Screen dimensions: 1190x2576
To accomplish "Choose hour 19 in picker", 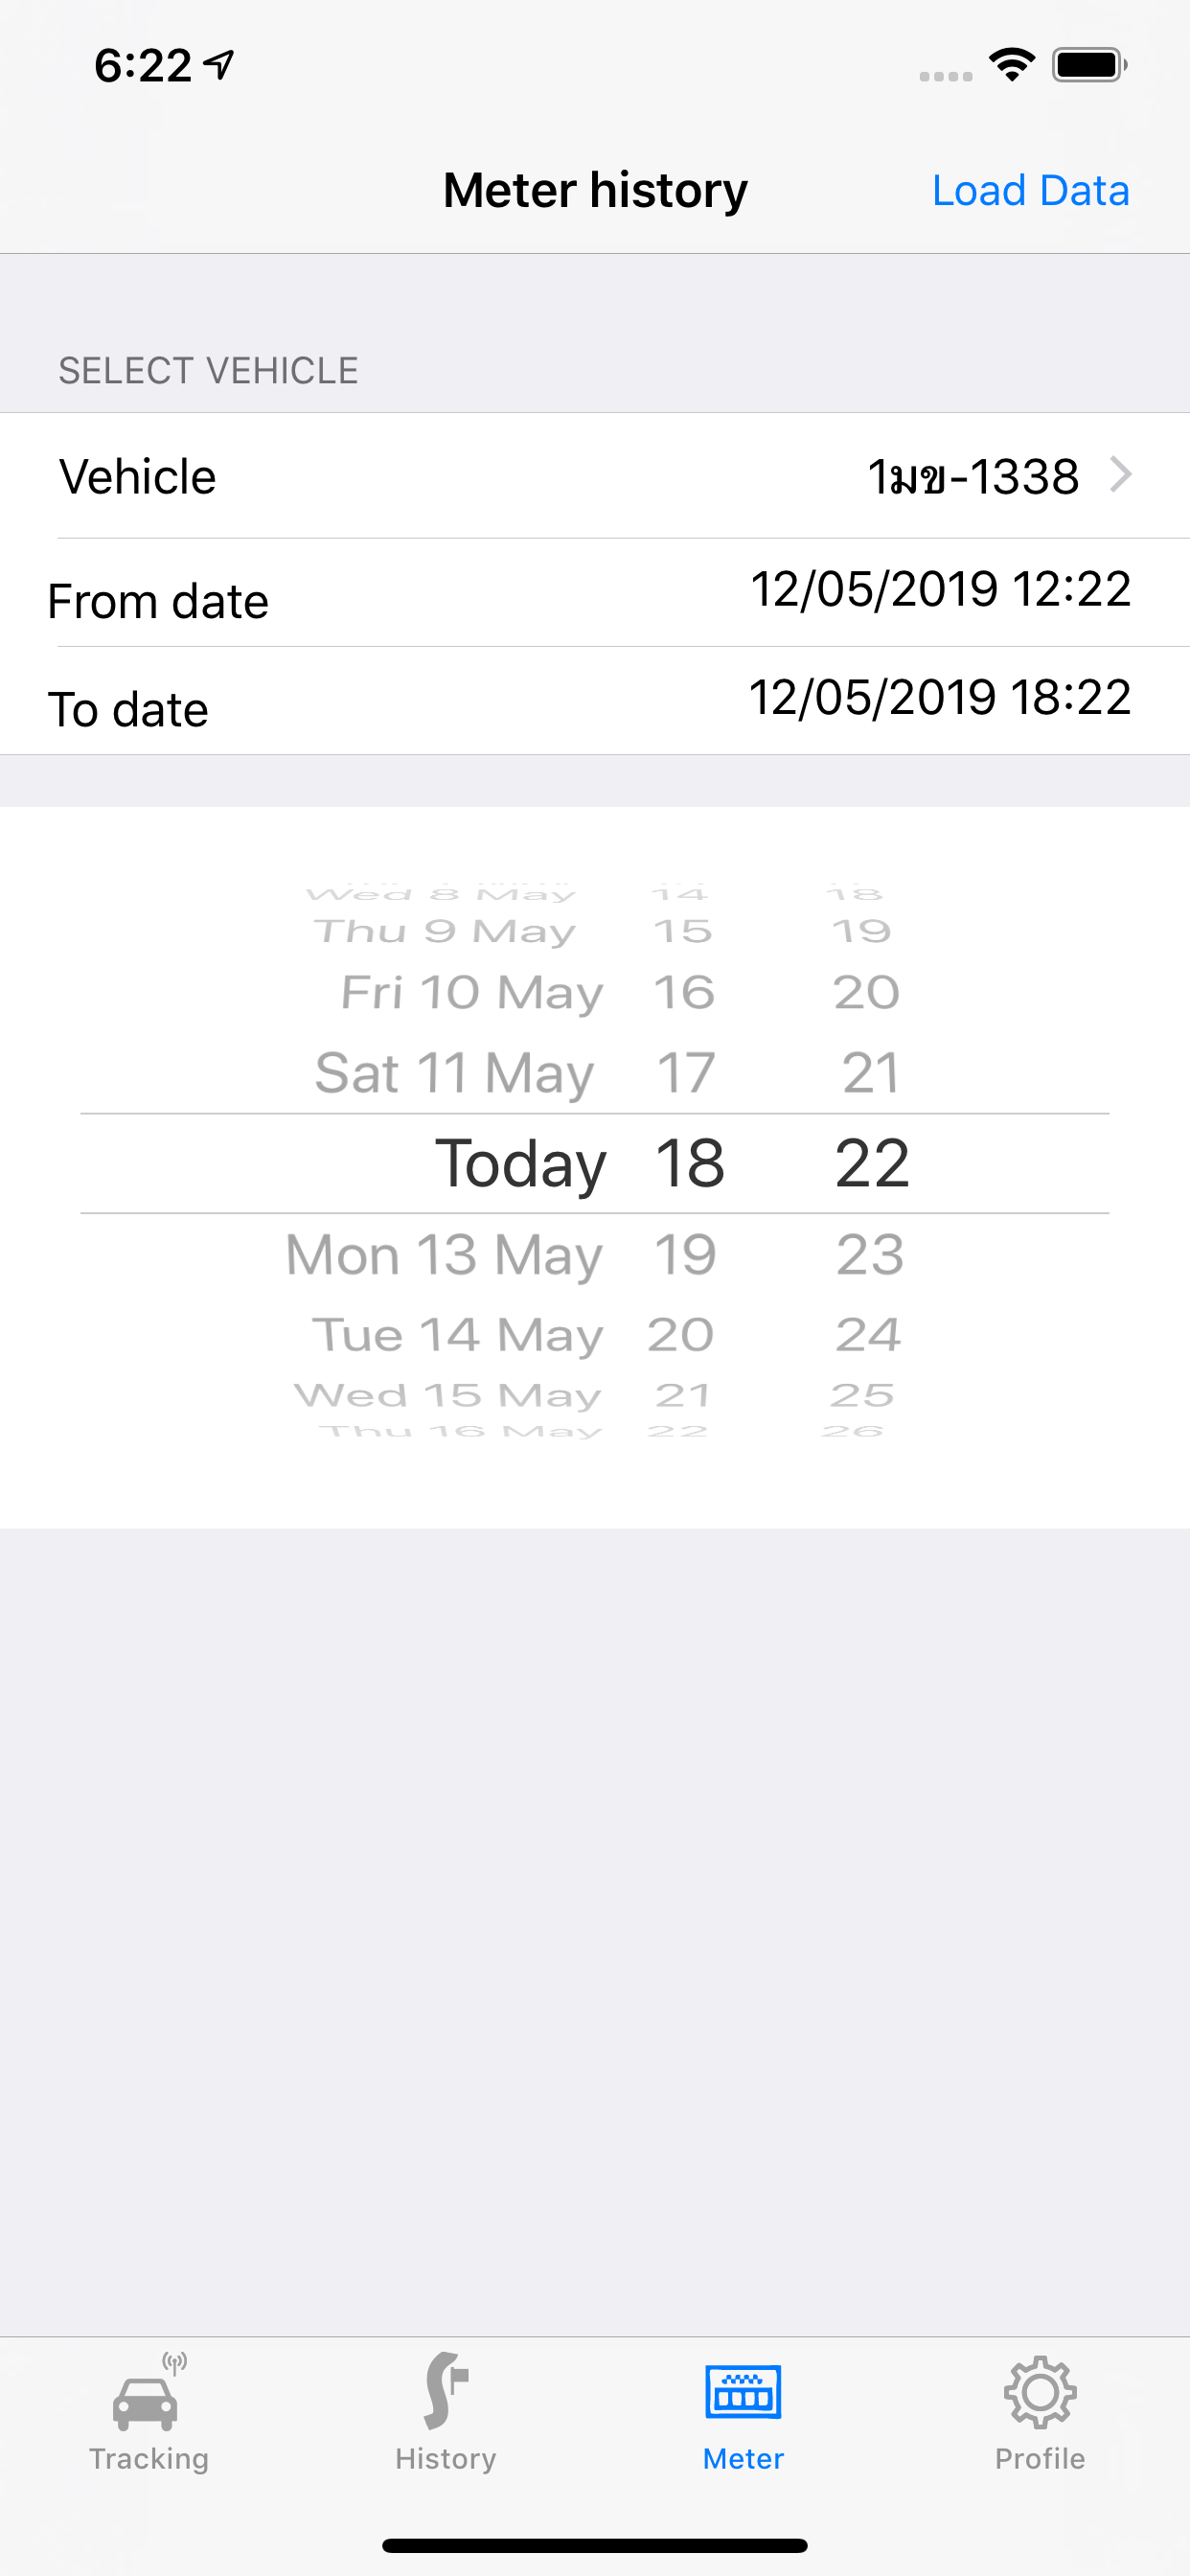I will (685, 1254).
